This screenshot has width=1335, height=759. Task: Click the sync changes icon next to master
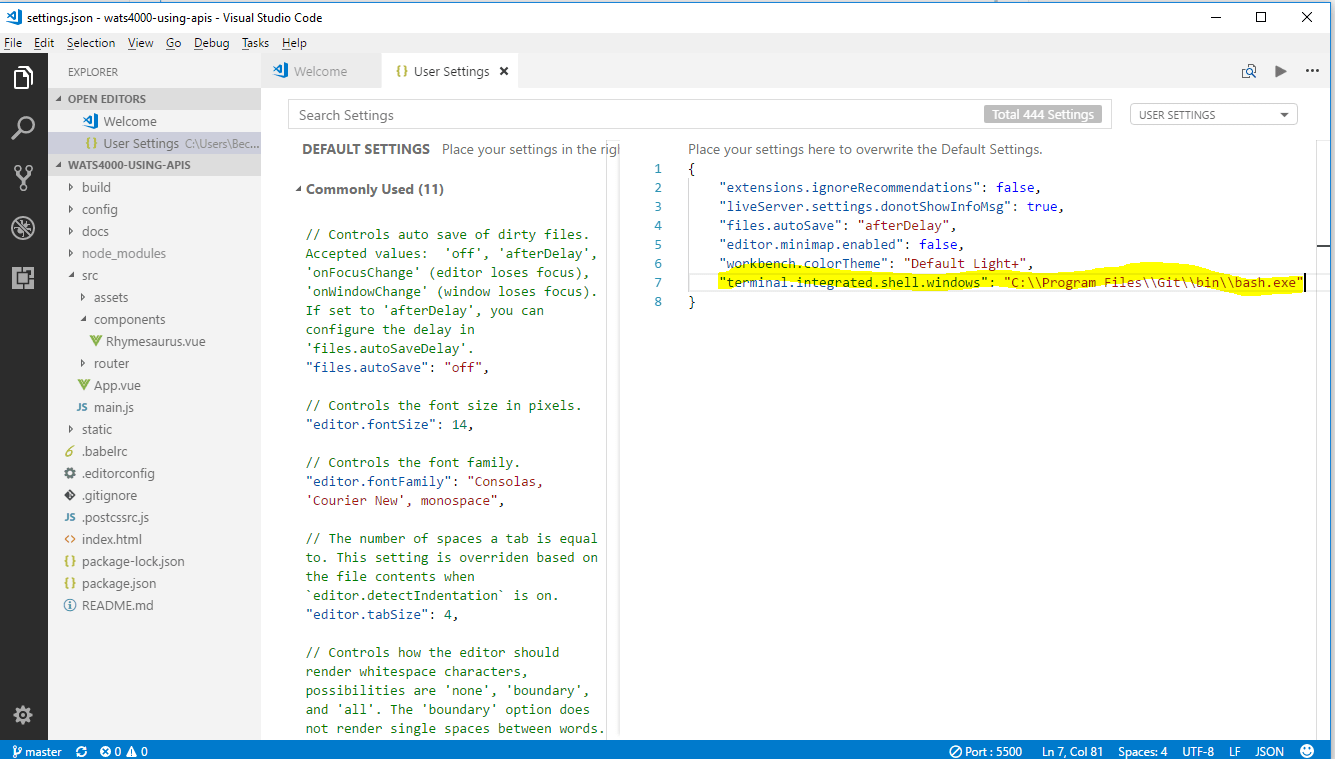[x=81, y=750]
